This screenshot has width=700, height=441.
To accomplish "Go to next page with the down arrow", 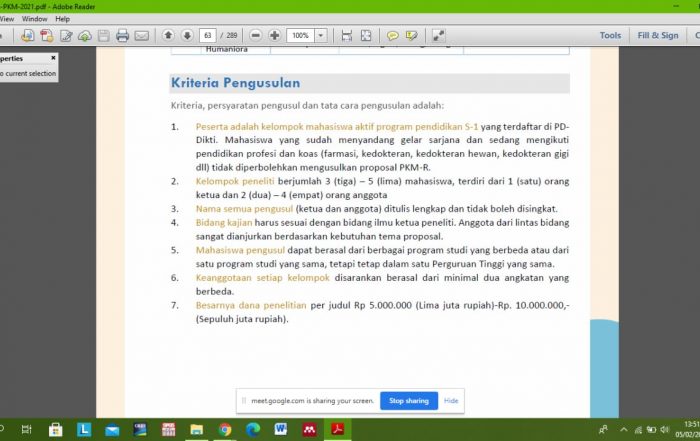I will [x=185, y=35].
